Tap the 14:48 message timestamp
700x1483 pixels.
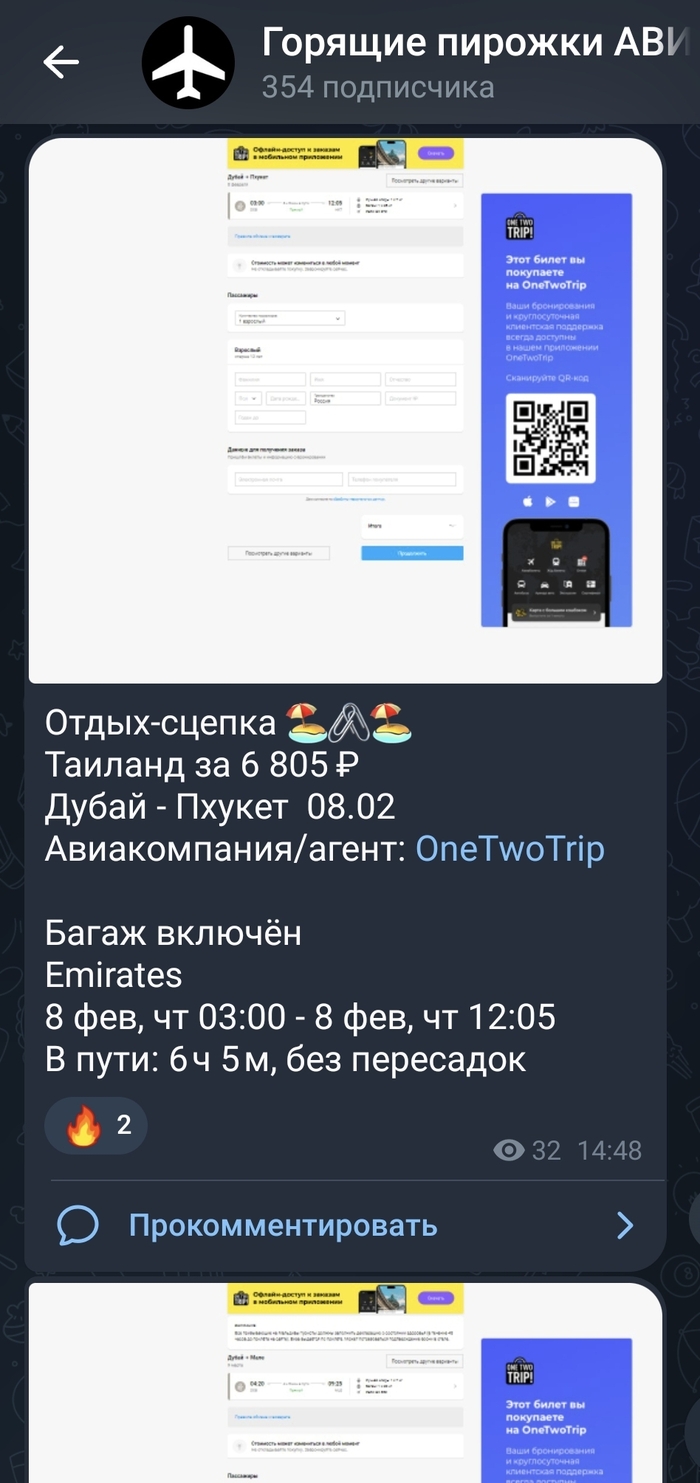(x=610, y=1151)
